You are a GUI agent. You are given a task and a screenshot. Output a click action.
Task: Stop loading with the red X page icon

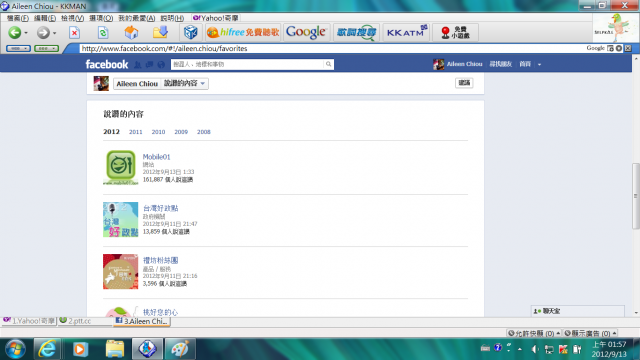pos(74,33)
